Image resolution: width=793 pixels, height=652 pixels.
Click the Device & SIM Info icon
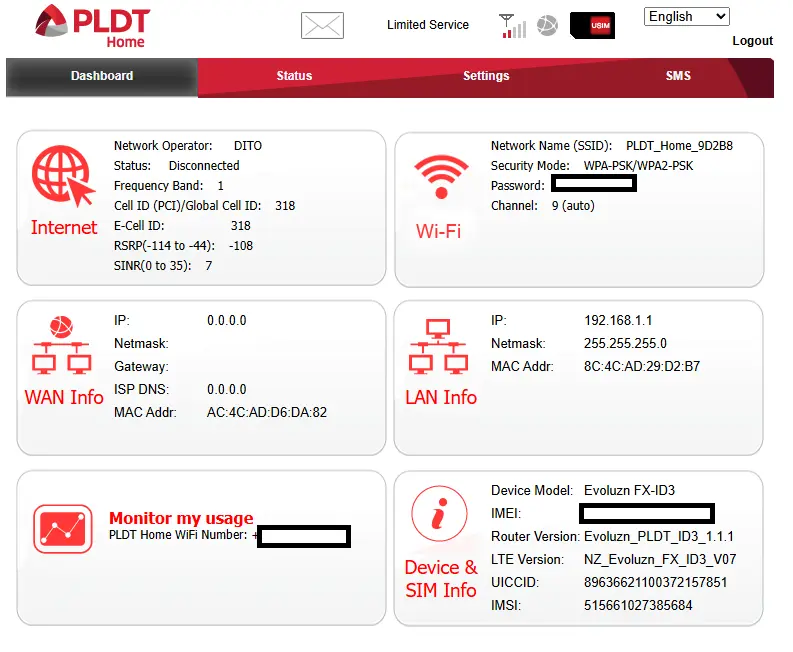click(439, 514)
